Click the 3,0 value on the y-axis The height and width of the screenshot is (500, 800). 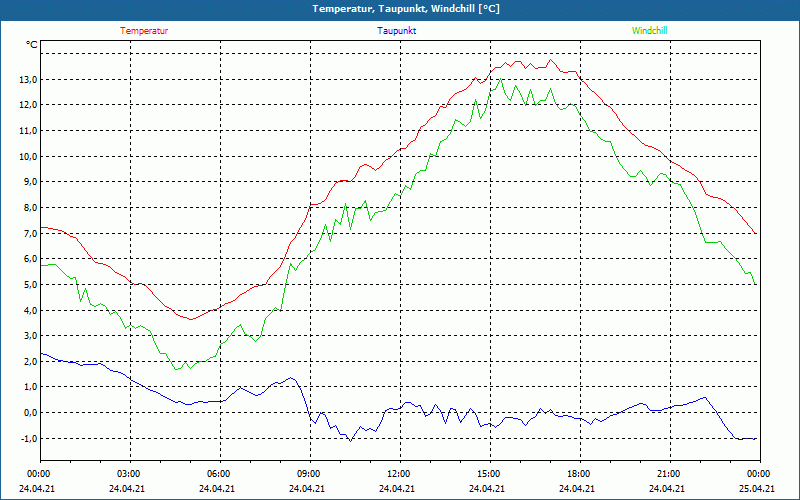[x=30, y=336]
